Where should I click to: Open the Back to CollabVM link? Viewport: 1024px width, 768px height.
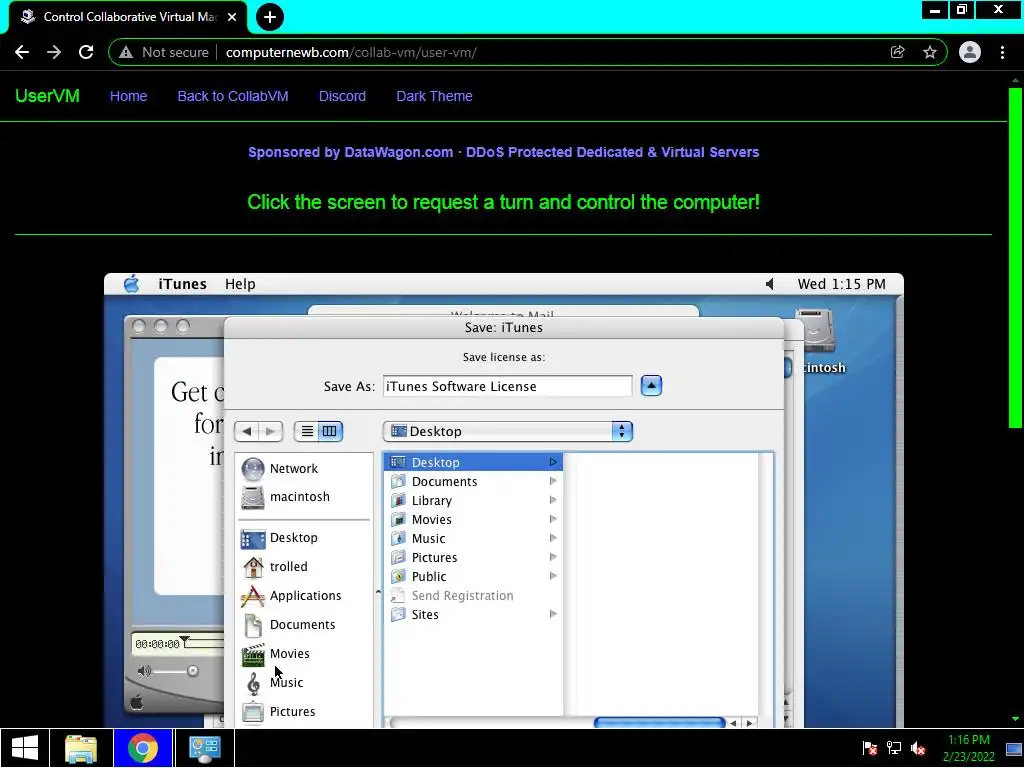[232, 96]
